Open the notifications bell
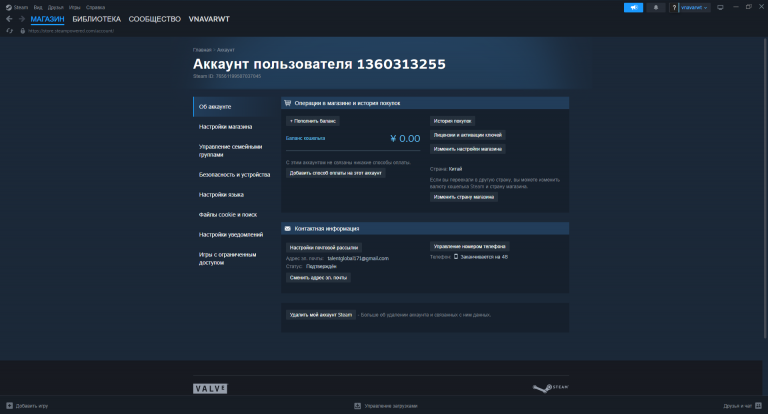 tap(656, 7)
